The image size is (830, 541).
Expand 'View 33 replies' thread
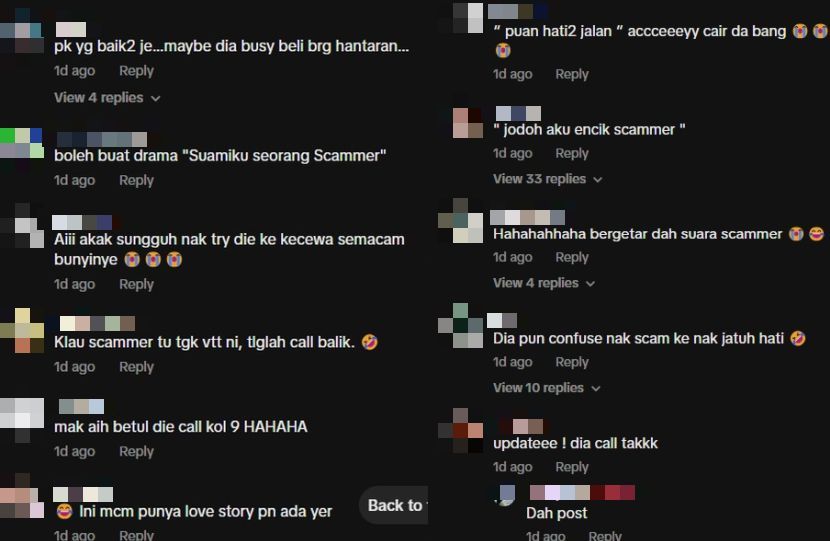tap(548, 179)
